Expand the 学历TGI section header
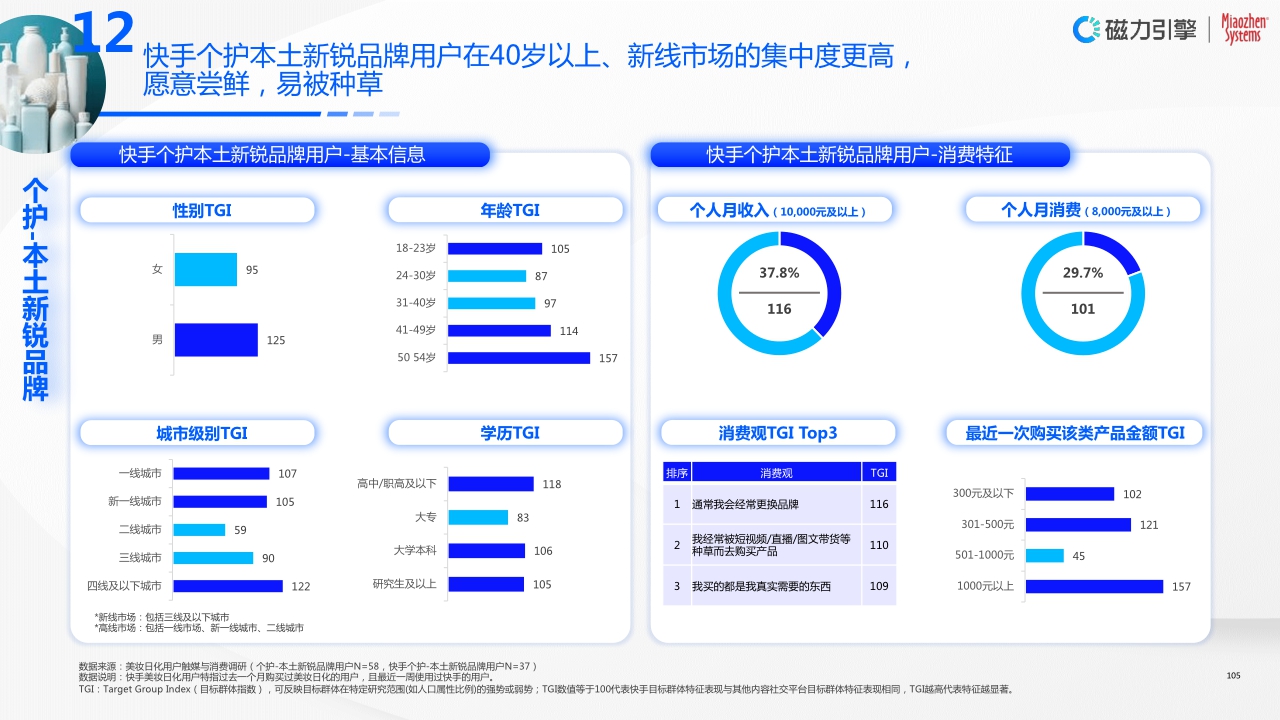Screen dimensions: 1280x720 click(x=506, y=433)
